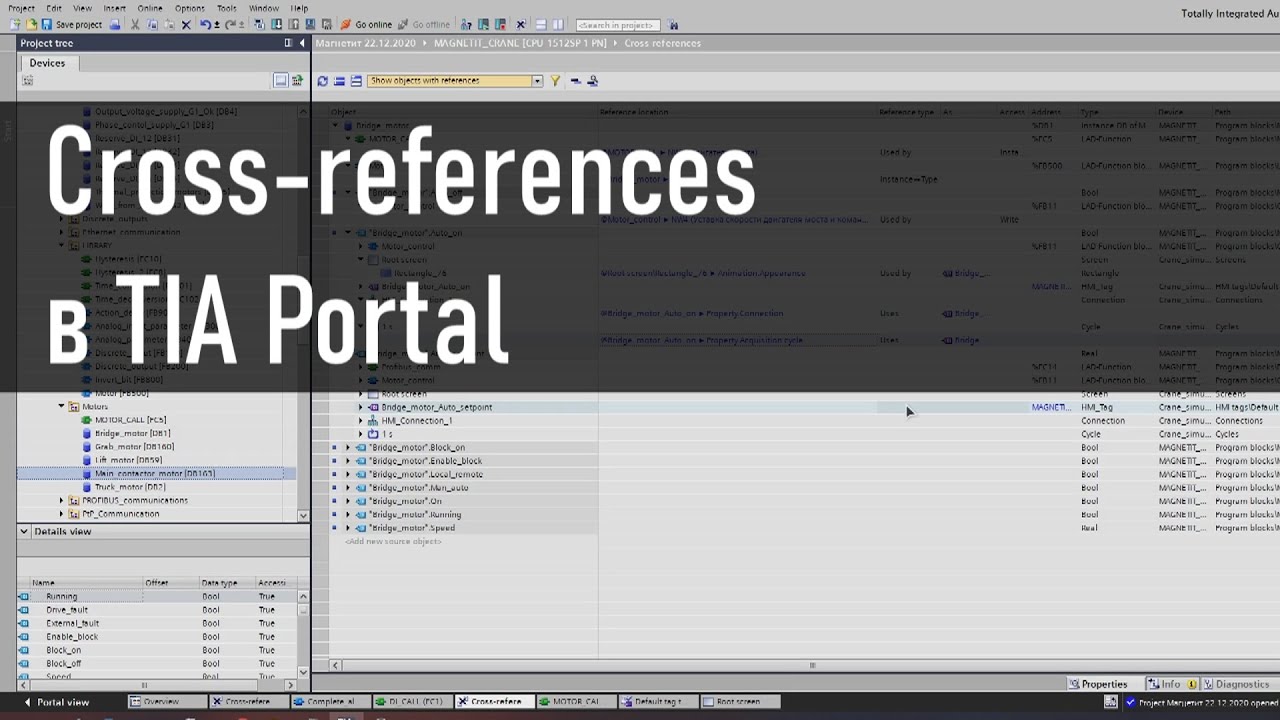Click the New project toolbar icon
This screenshot has height=720, width=1280.
click(x=15, y=24)
